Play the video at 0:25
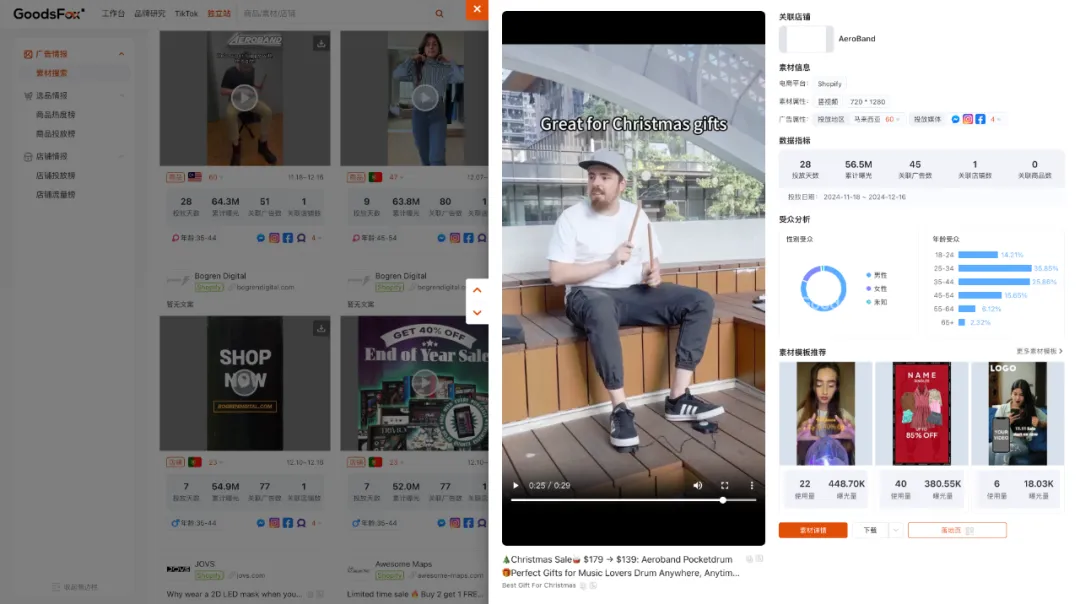Screen dimensions: 1080x604 point(515,486)
